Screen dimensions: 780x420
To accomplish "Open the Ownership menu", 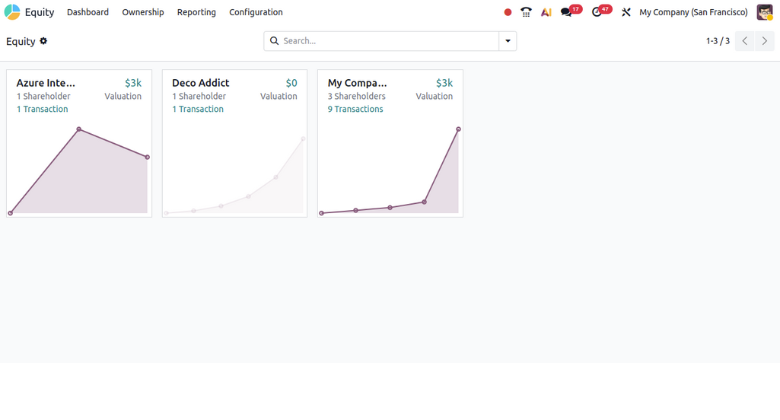I will point(143,12).
